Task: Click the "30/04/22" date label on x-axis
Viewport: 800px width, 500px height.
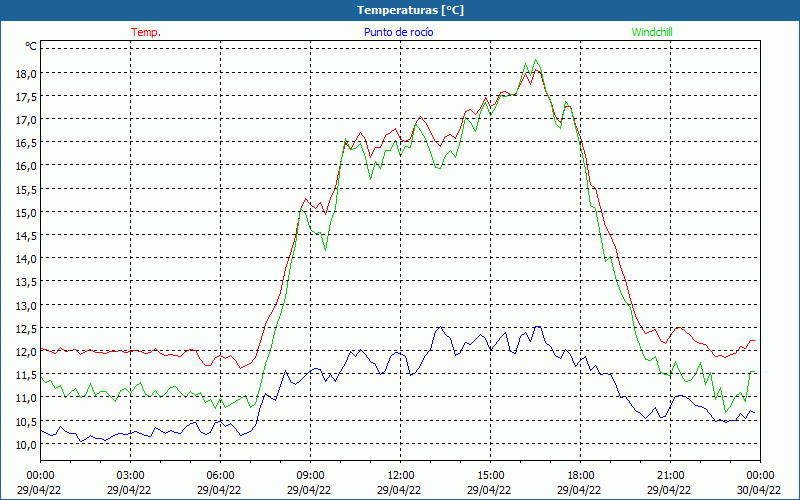Action: (759, 490)
